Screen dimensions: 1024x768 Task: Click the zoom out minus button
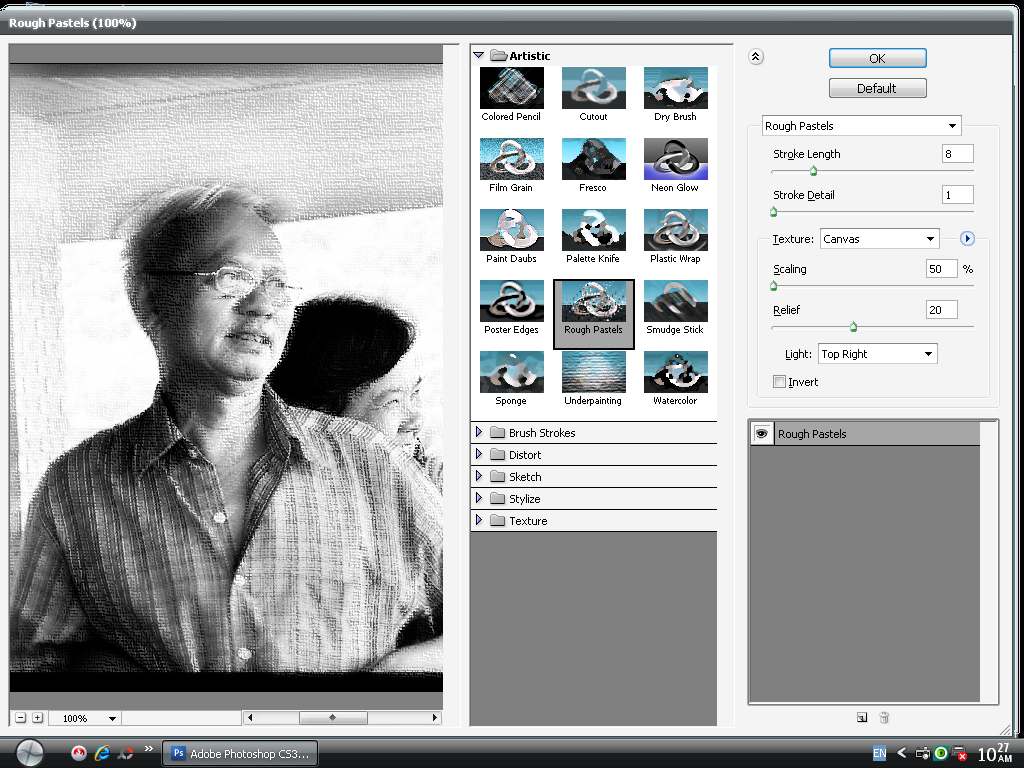pos(20,718)
